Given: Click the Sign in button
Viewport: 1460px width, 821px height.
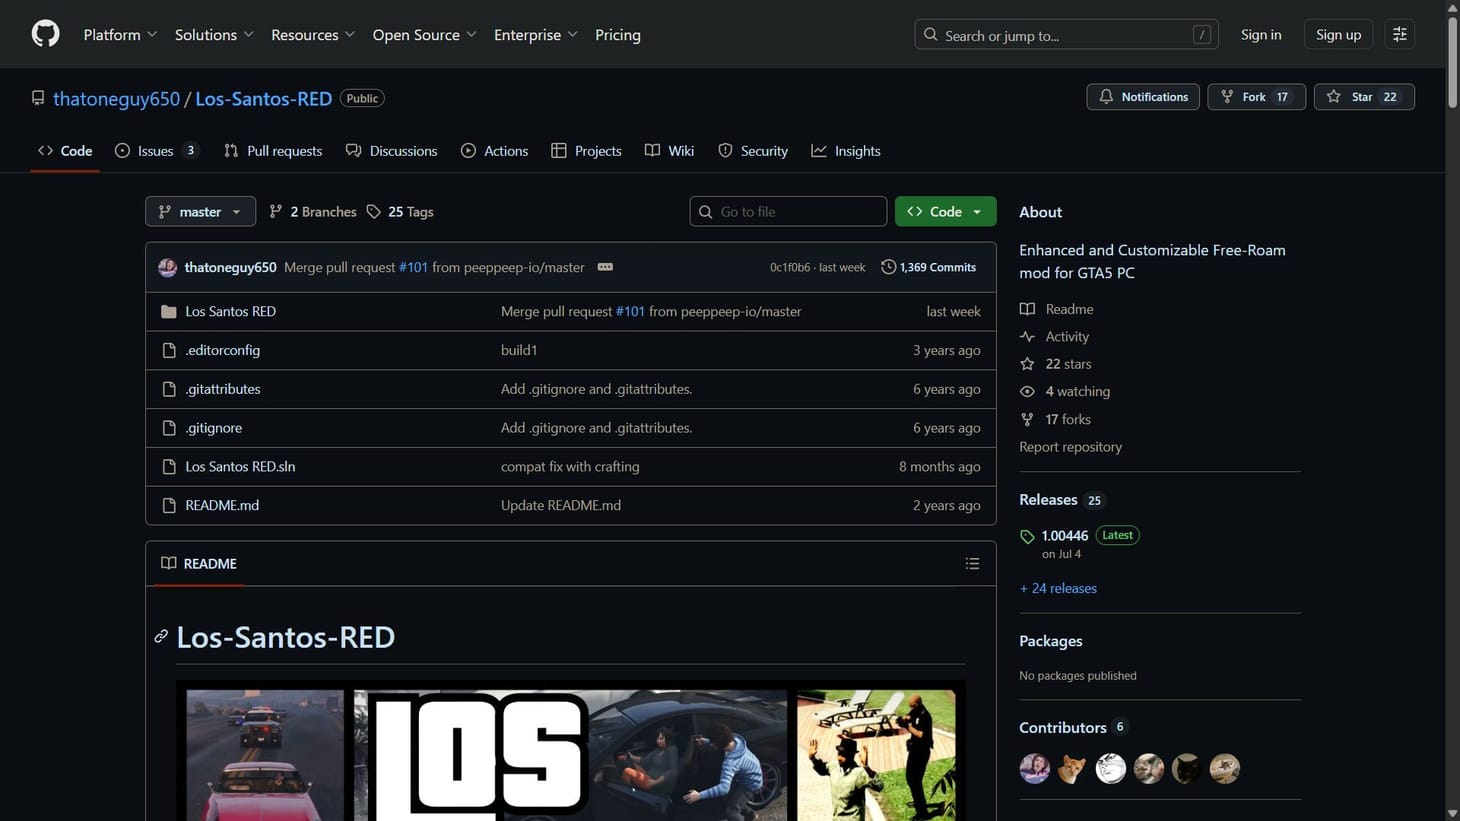Looking at the screenshot, I should [1259, 34].
